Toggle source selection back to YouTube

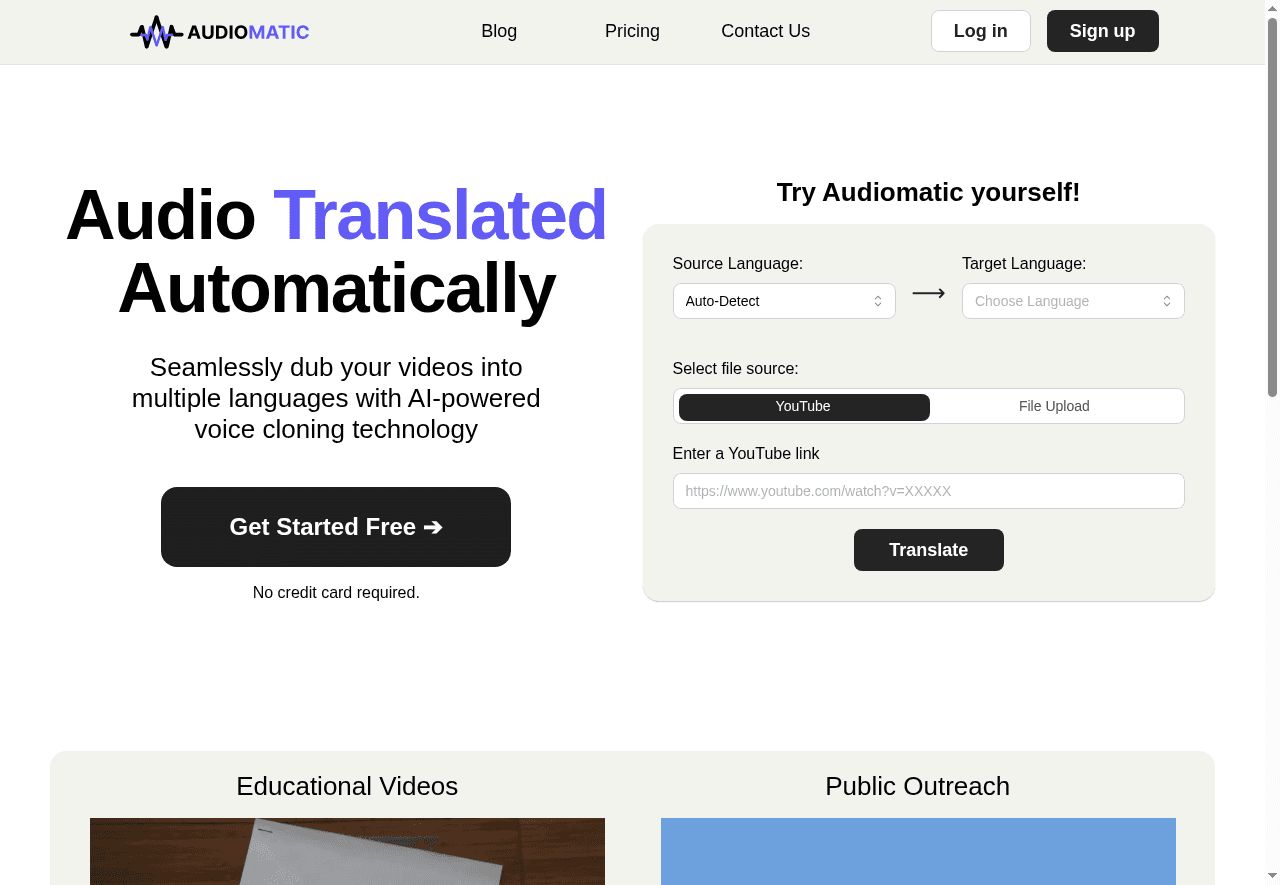[x=803, y=406]
